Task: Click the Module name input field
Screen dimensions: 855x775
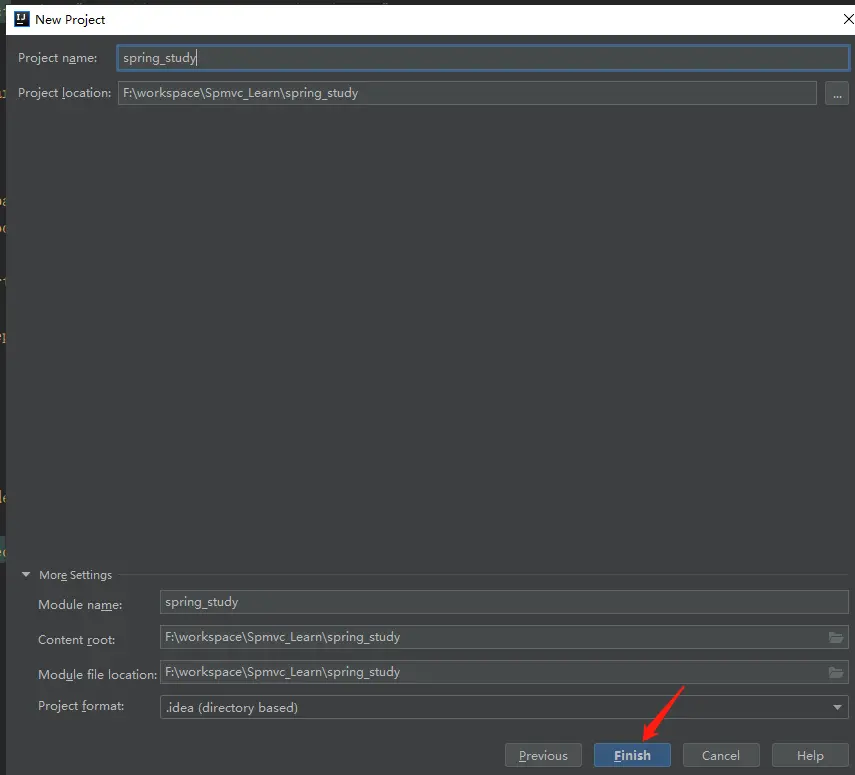Action: pos(504,602)
